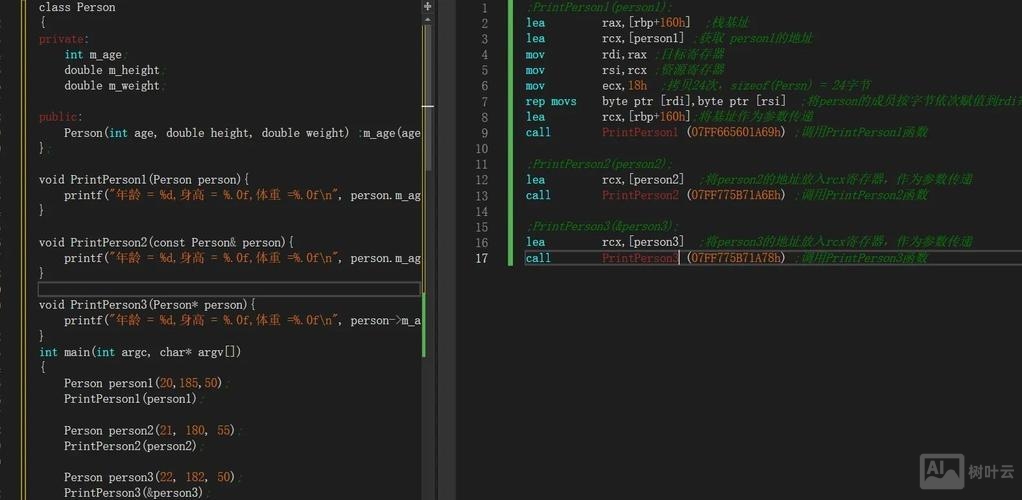Select line number 9 in the assembly gutter
Viewport: 1022px width, 500px height.
click(484, 133)
